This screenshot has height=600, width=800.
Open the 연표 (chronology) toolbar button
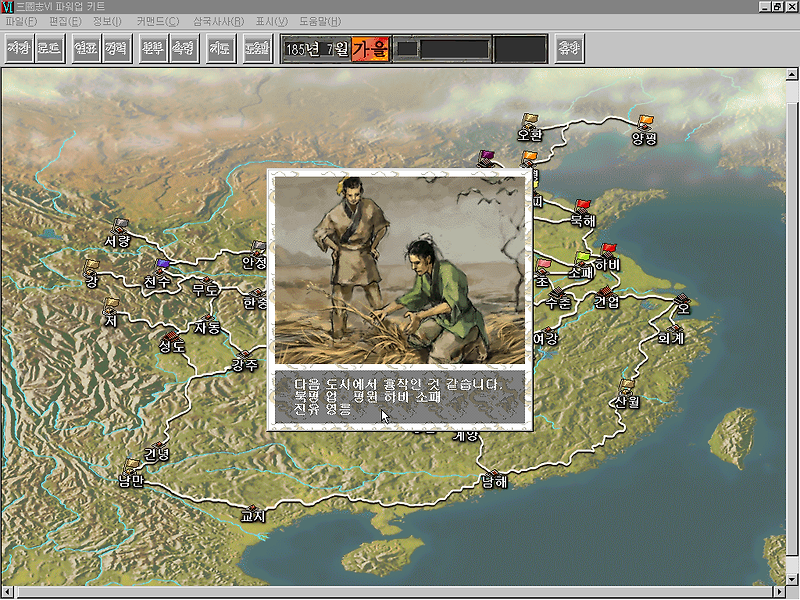pos(86,48)
